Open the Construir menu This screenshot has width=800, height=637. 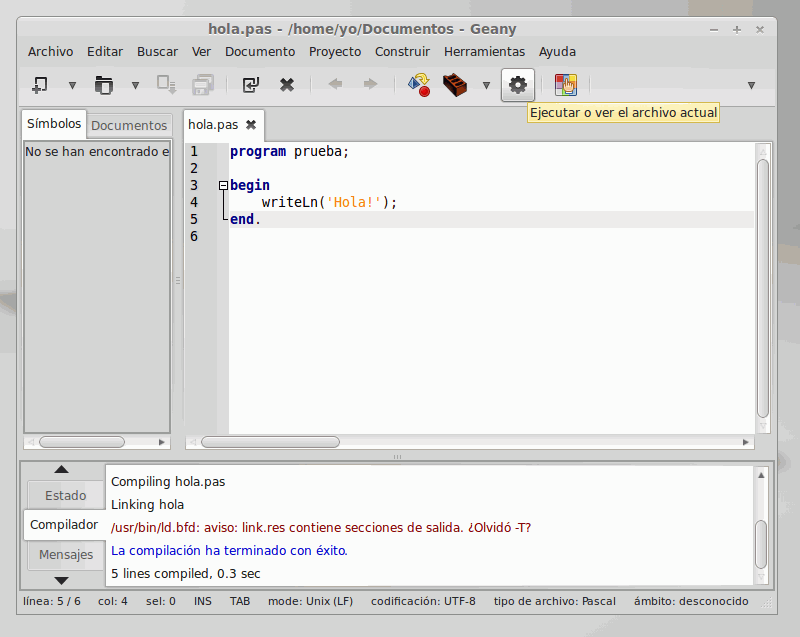click(402, 51)
